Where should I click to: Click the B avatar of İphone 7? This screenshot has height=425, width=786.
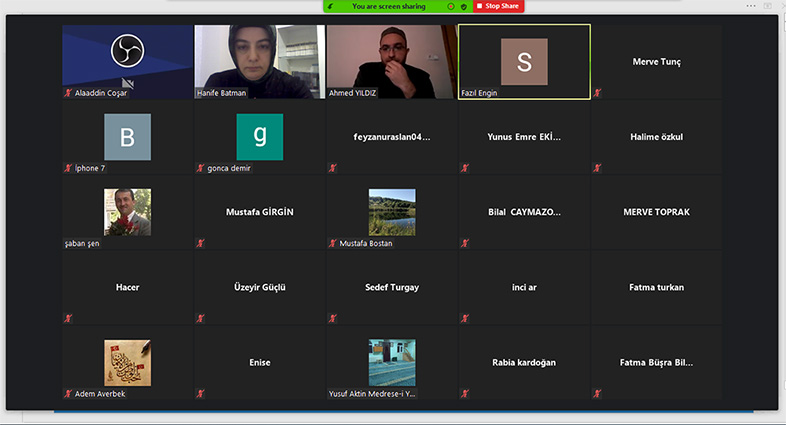tap(127, 137)
